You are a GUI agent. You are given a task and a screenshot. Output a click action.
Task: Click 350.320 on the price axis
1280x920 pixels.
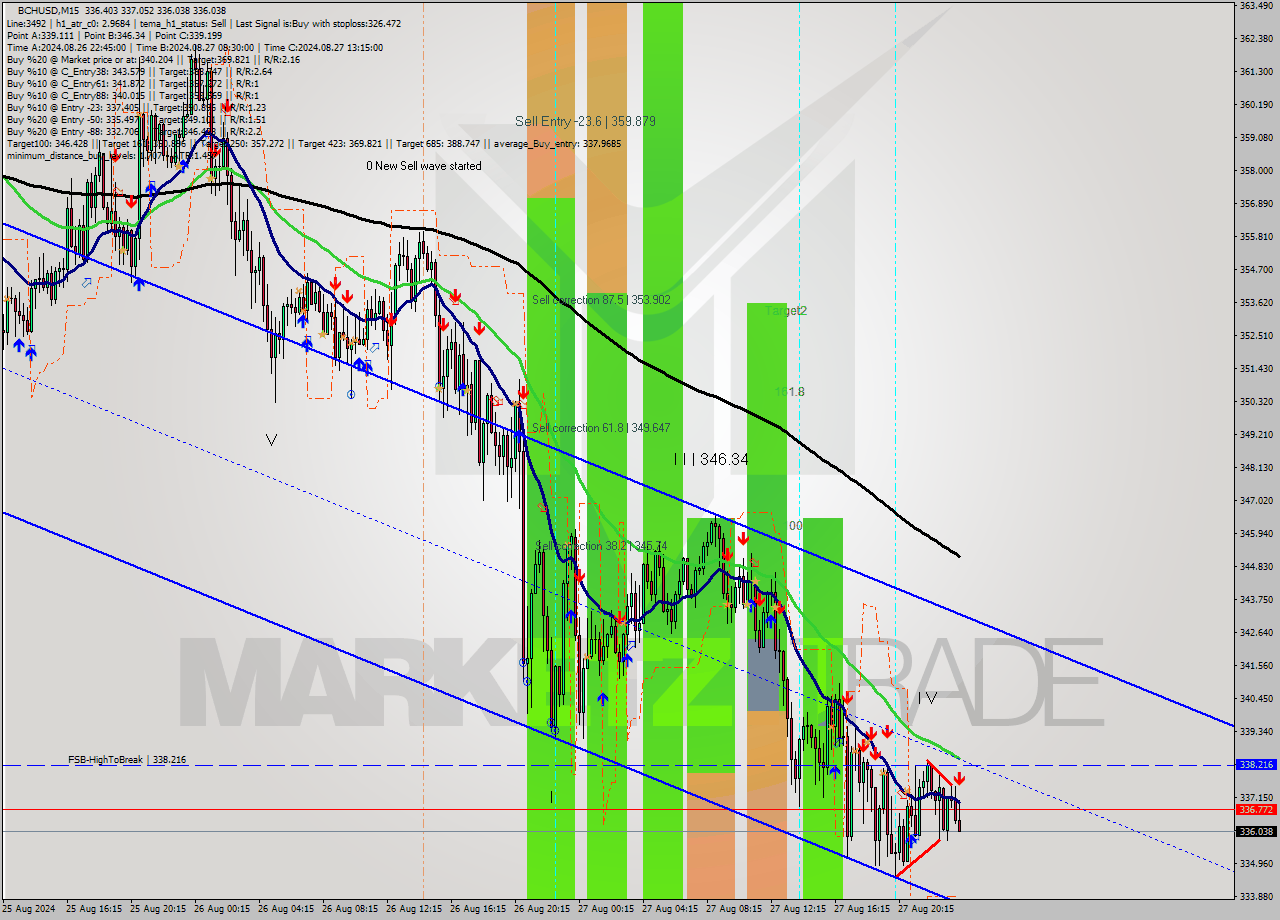pos(1256,402)
